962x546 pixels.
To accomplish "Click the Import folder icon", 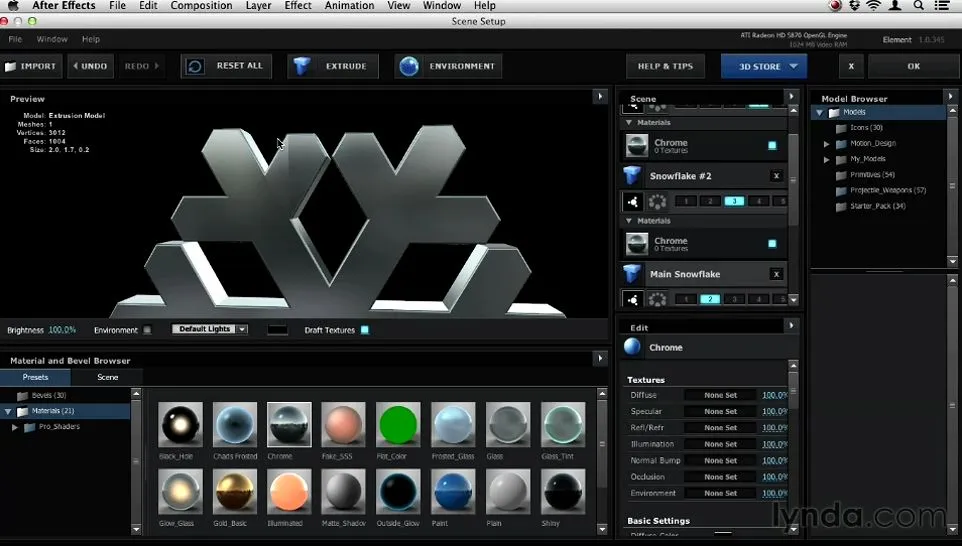I will coord(10,66).
